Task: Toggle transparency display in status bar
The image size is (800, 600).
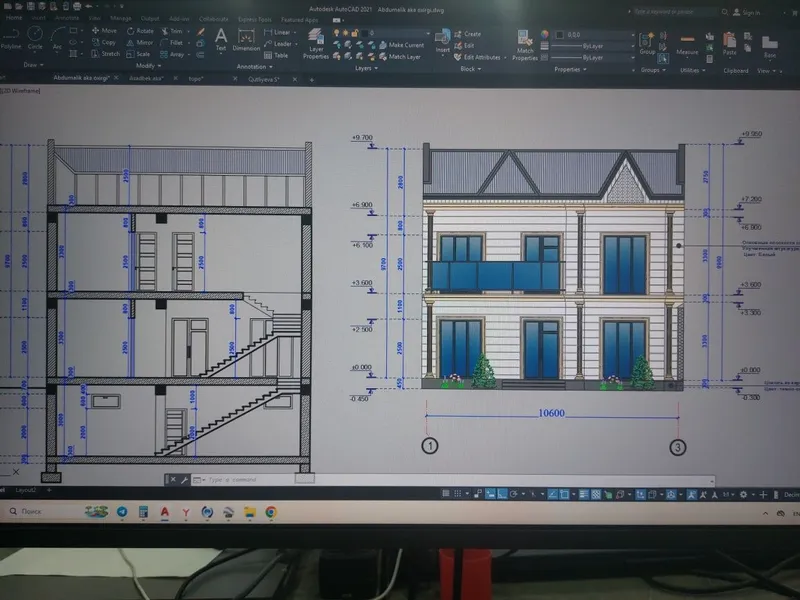Action: 595,494
